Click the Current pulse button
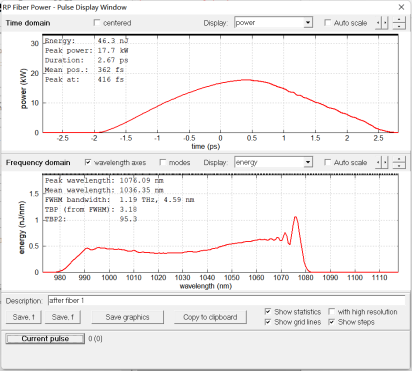The height and width of the screenshot is (372, 412). tap(45, 339)
